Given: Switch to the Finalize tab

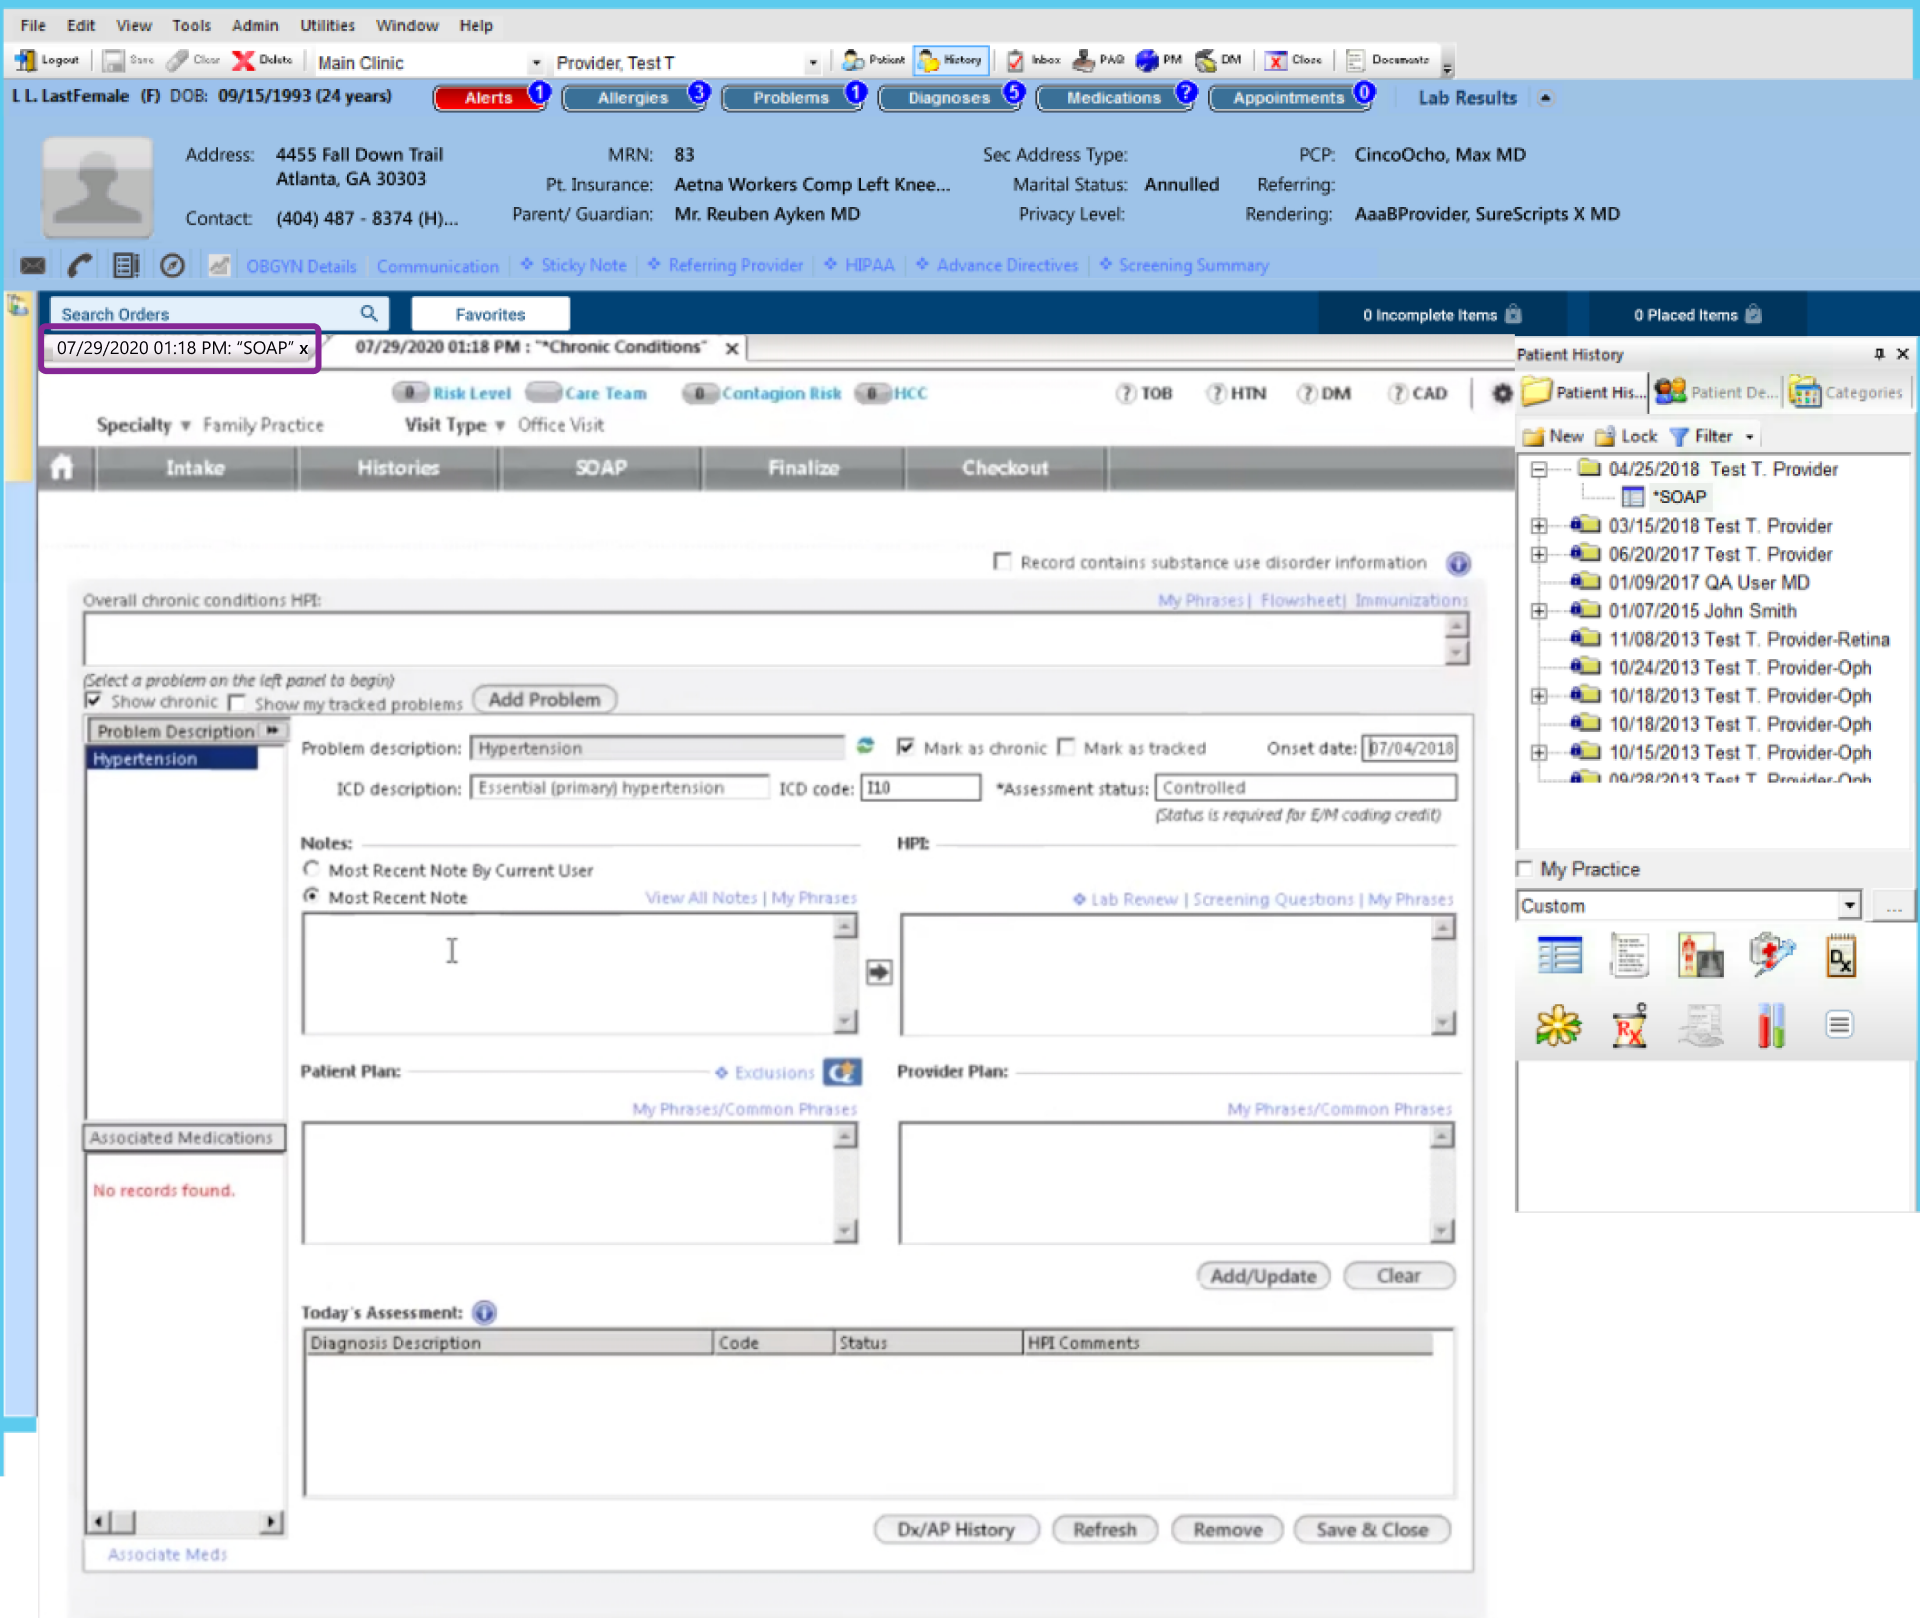Looking at the screenshot, I should [803, 468].
